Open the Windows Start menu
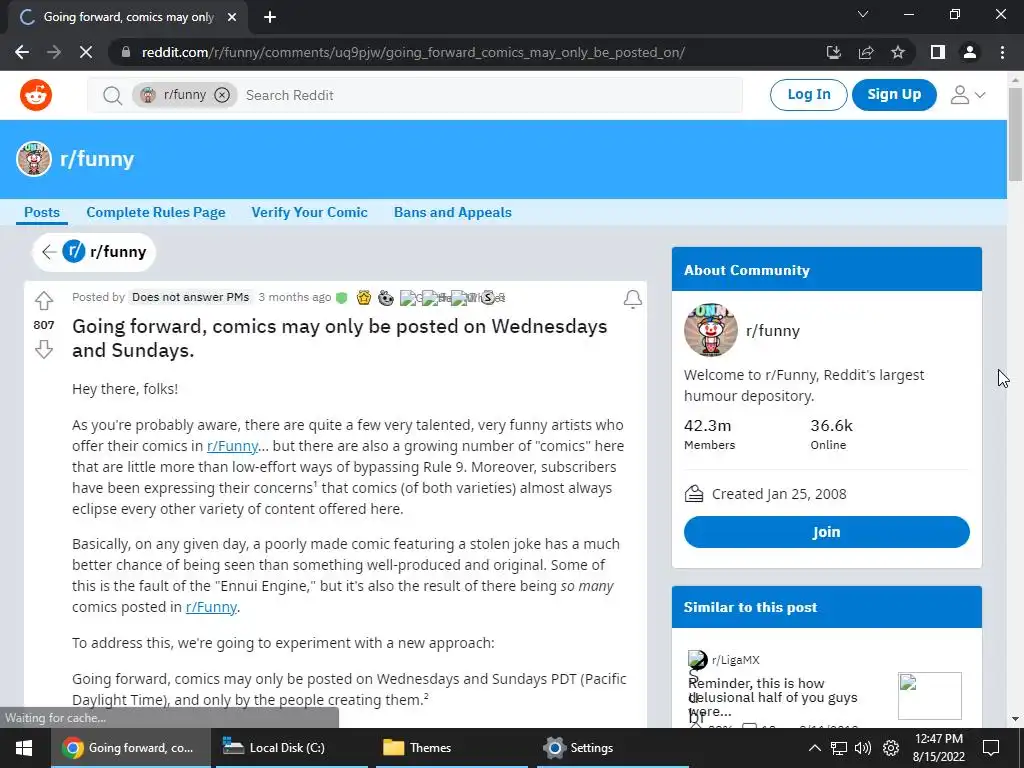Image resolution: width=1024 pixels, height=768 pixels. coord(25,748)
